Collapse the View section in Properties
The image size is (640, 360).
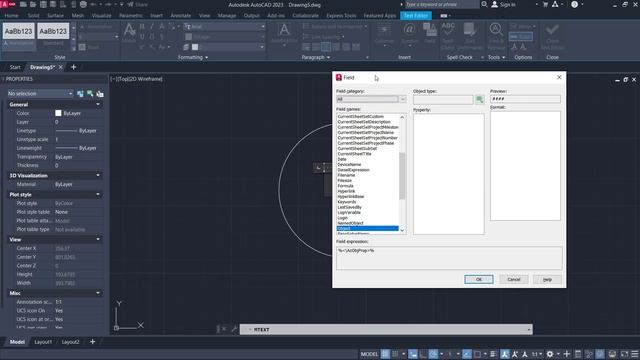click(98, 240)
